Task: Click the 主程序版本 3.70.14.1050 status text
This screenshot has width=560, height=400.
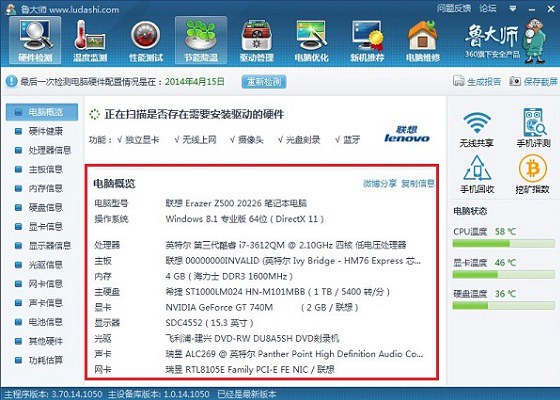Action: (53, 394)
